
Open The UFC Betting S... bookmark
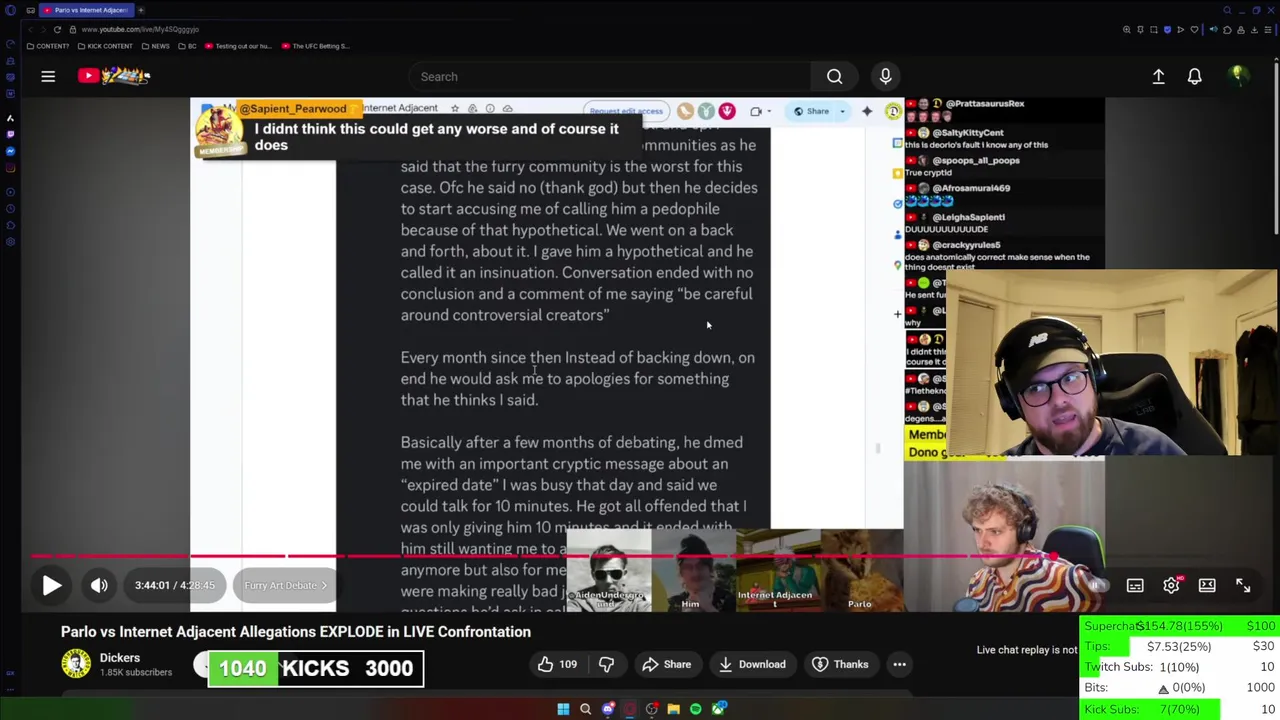coord(316,46)
